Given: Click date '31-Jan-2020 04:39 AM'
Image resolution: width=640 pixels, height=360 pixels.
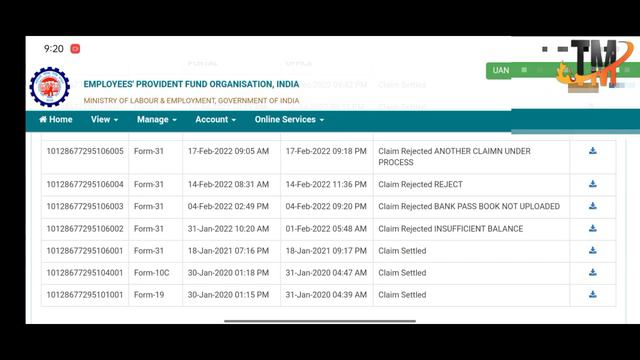Looking at the screenshot, I should (x=326, y=295).
